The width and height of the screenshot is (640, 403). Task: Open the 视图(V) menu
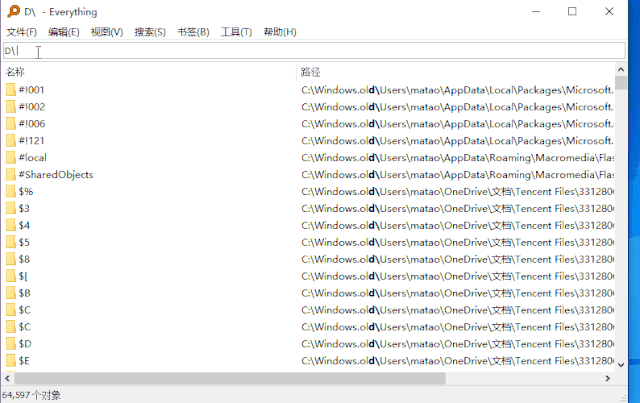click(107, 32)
